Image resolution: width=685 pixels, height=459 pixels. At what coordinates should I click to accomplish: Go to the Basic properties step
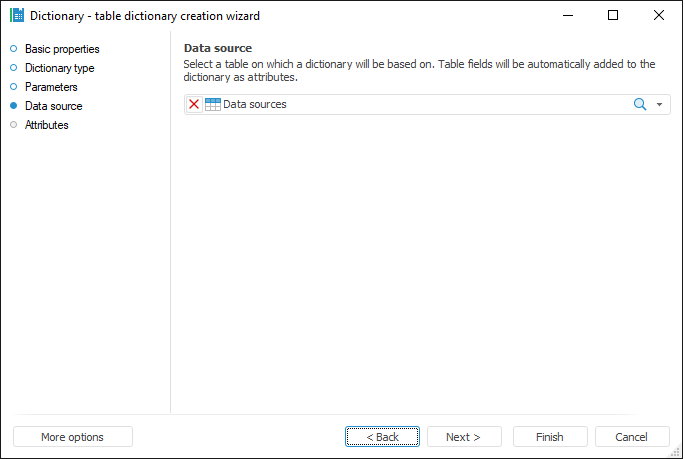click(62, 49)
